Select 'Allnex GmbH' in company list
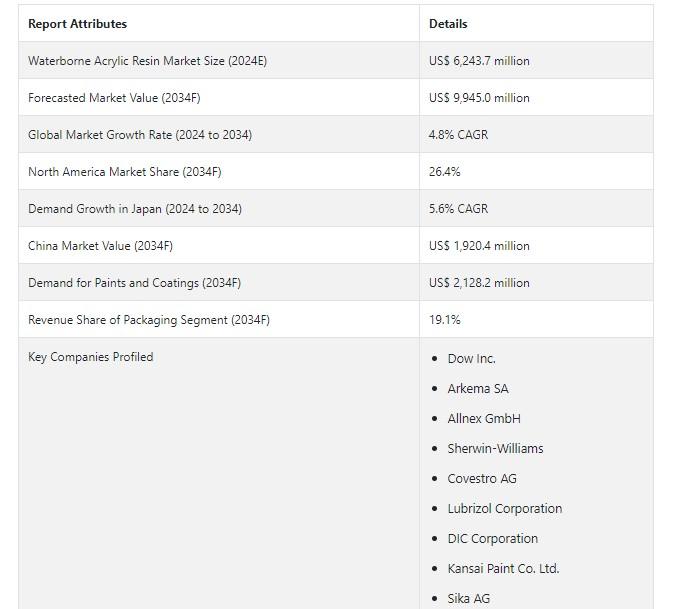Screen dimensions: 673x609 (x=484, y=418)
